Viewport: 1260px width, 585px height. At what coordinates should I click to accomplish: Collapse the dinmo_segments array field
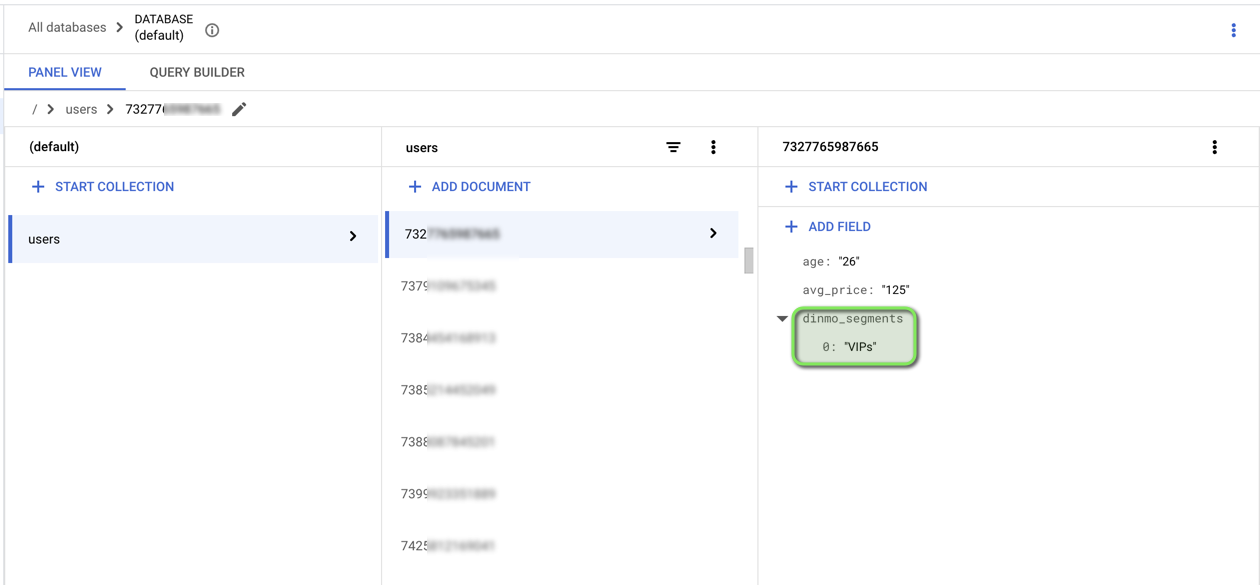coord(782,319)
